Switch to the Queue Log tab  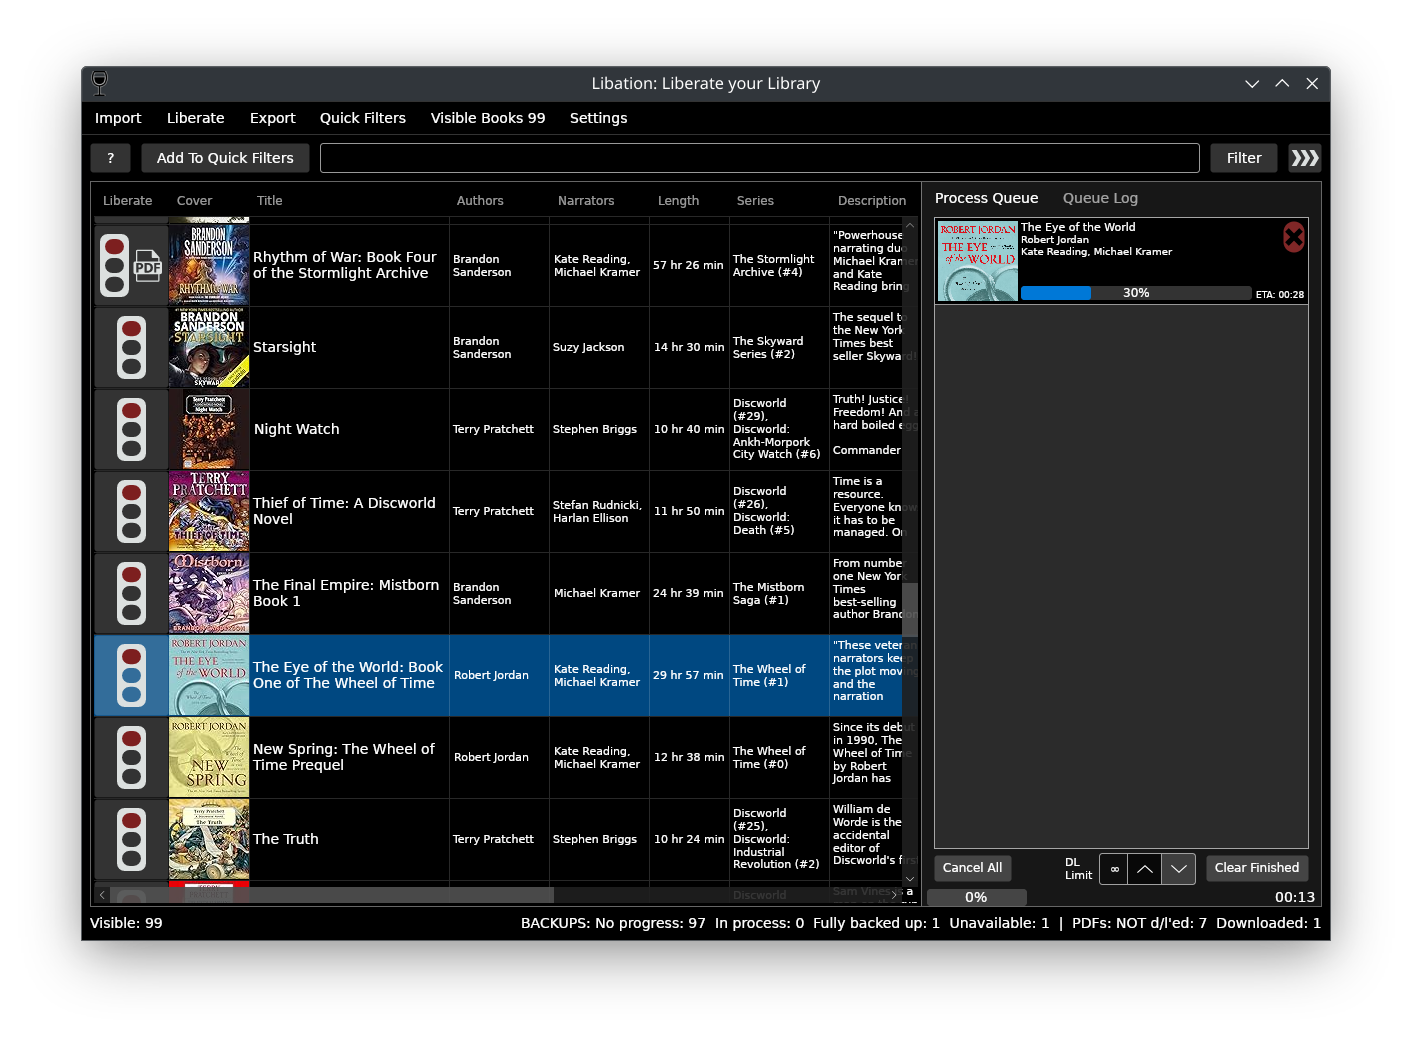tap(1100, 198)
